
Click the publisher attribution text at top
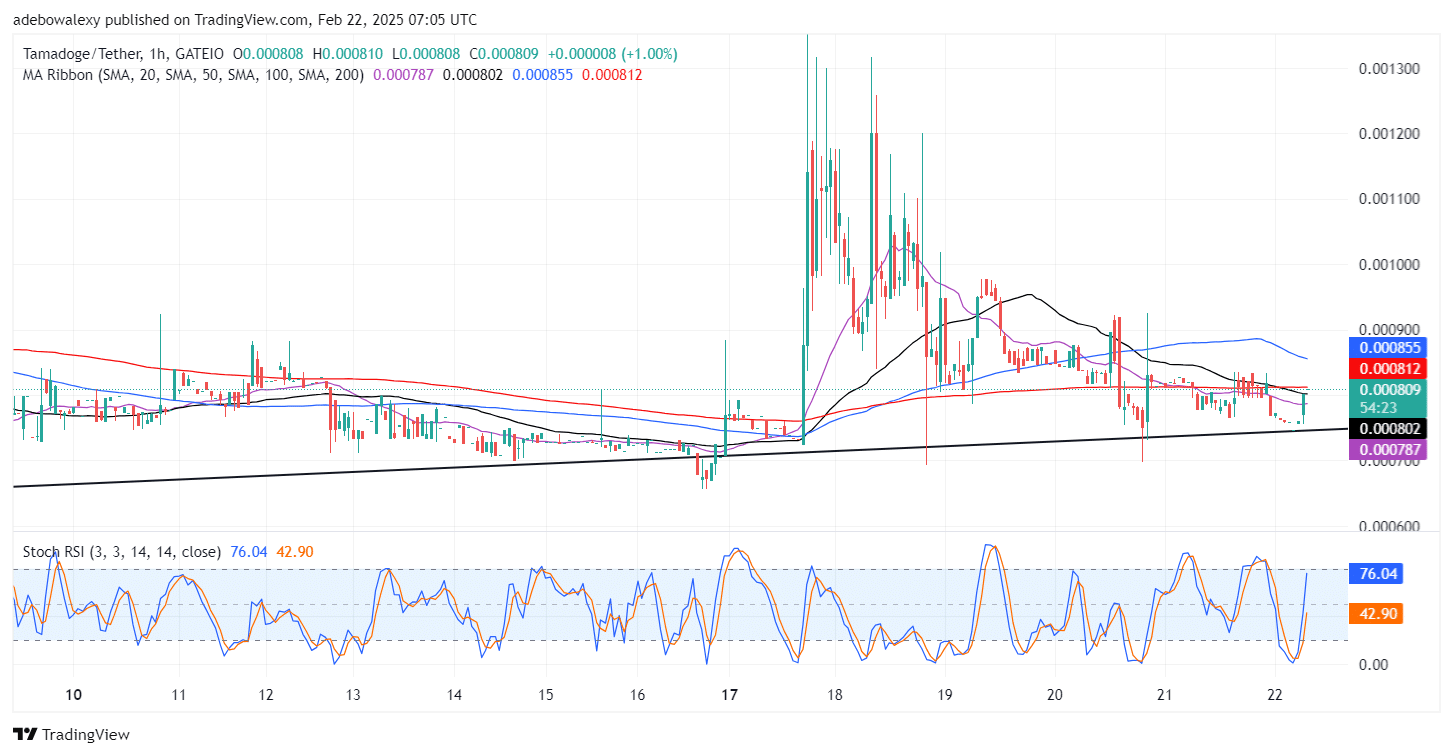[245, 19]
